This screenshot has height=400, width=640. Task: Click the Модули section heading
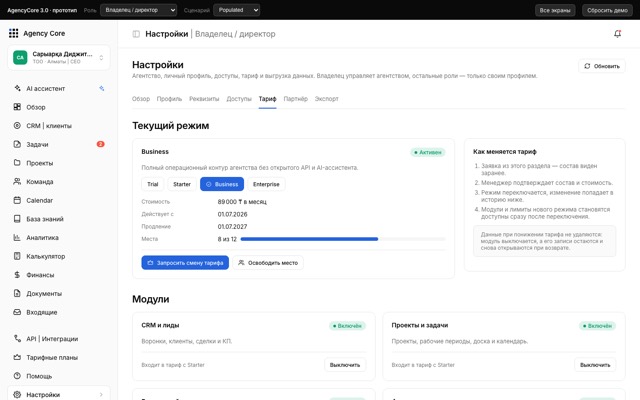[151, 299]
